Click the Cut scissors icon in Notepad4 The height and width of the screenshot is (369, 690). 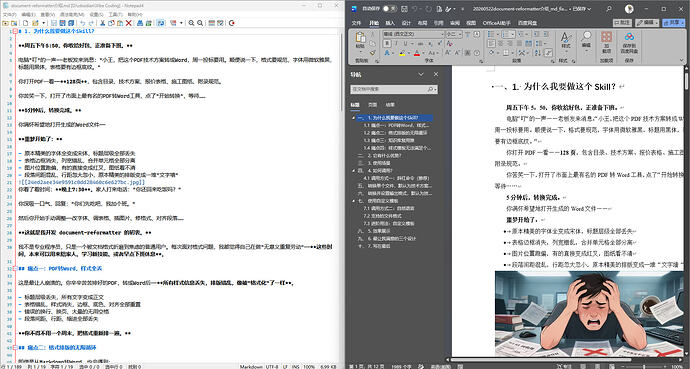[103, 23]
